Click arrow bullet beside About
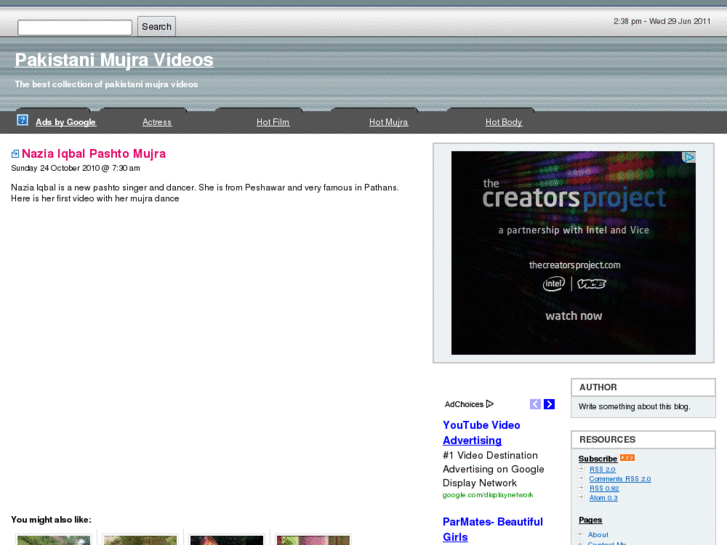This screenshot has height=545, width=727. (581, 534)
